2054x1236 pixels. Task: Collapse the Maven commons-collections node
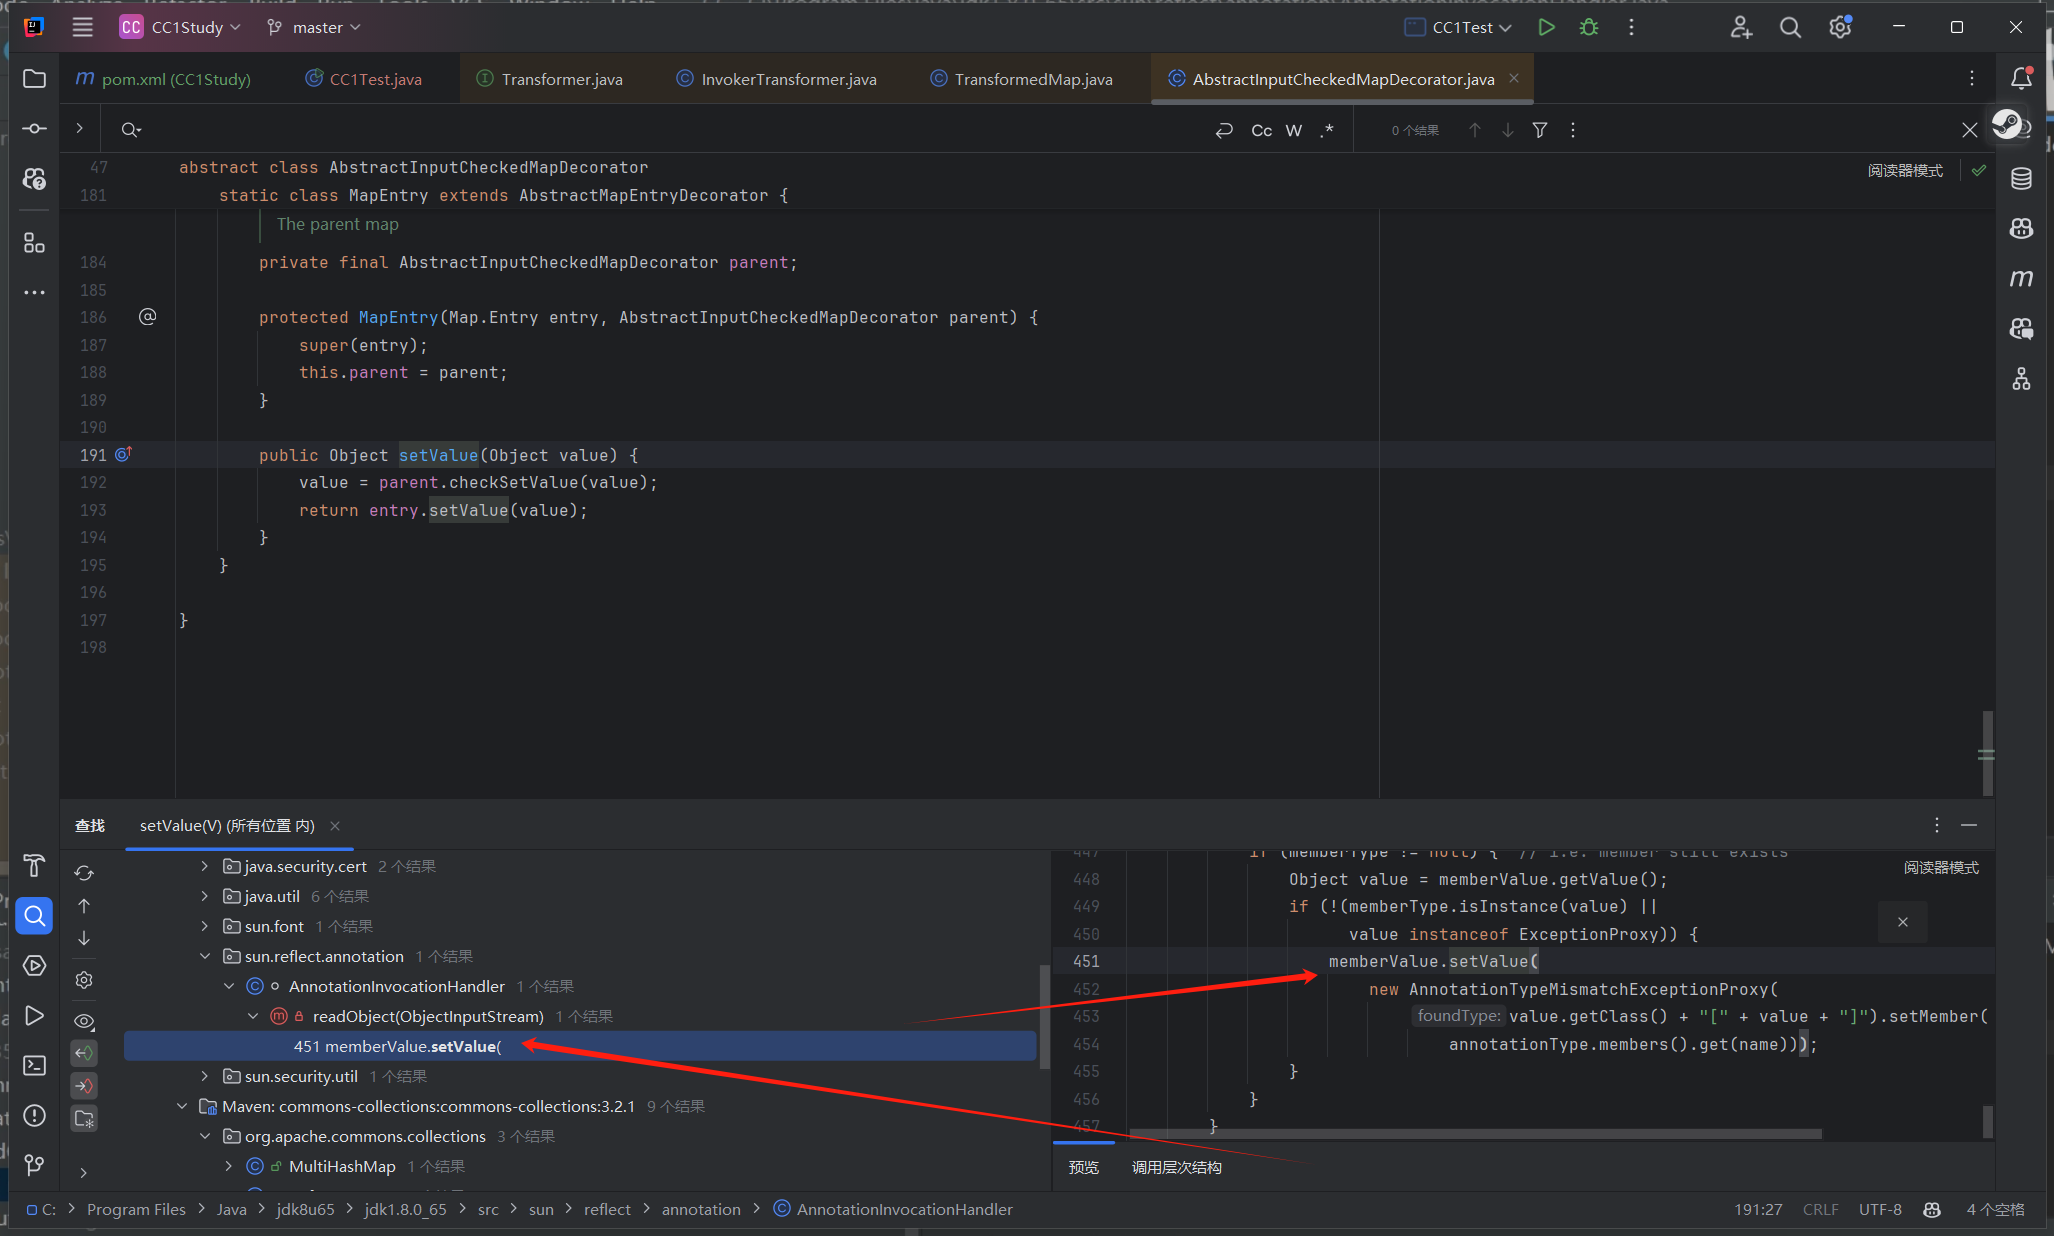click(x=181, y=1106)
